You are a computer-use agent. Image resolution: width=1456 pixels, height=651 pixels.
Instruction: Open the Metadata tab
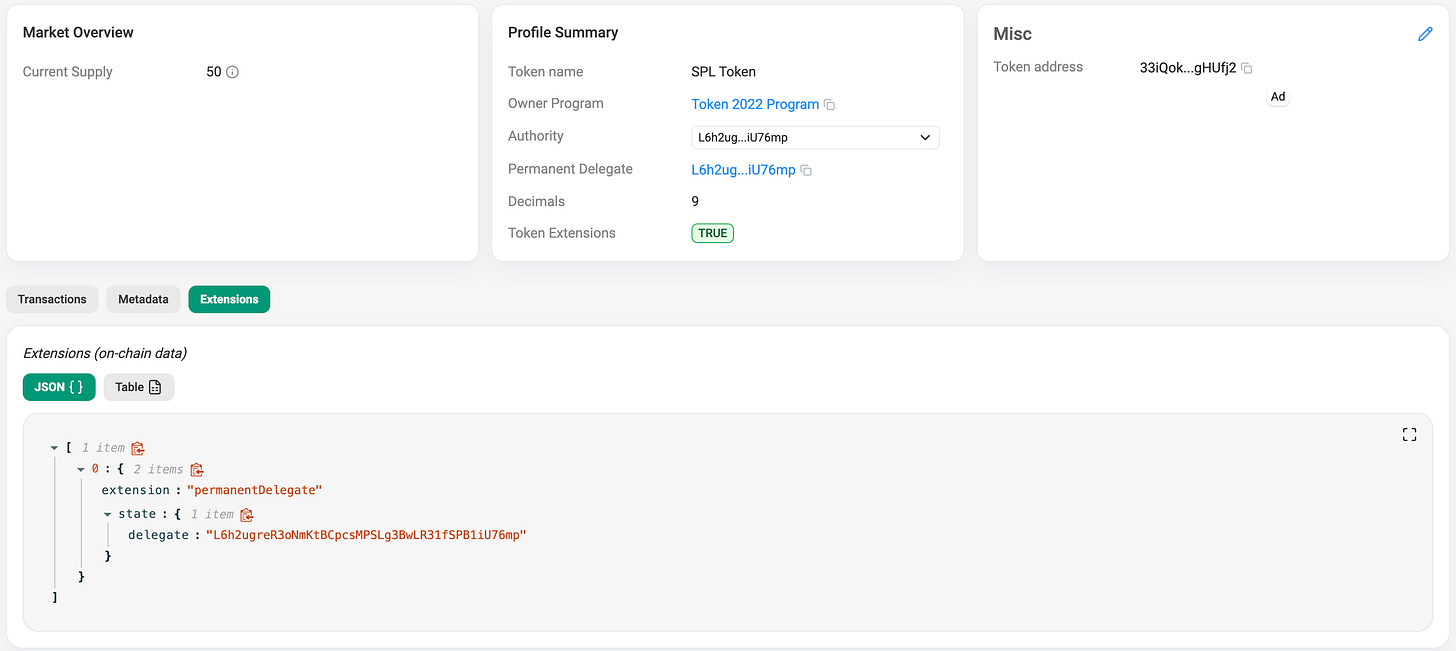(x=143, y=299)
